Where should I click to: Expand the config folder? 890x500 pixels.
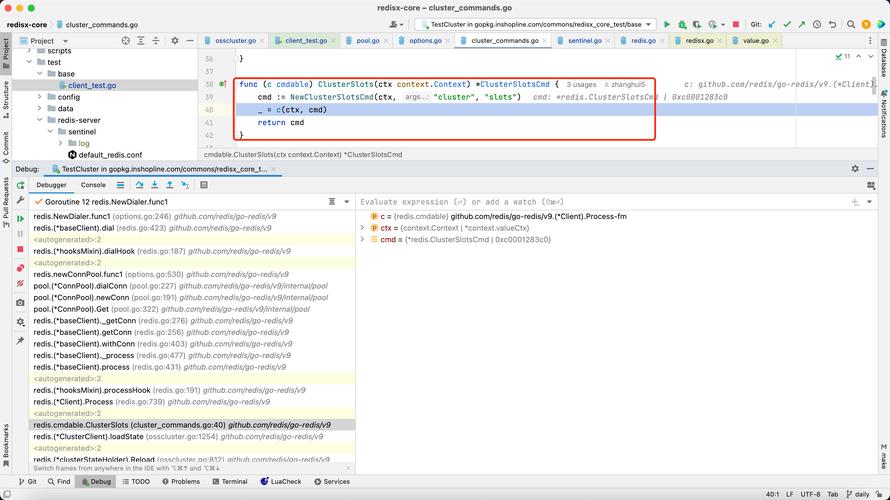40,97
